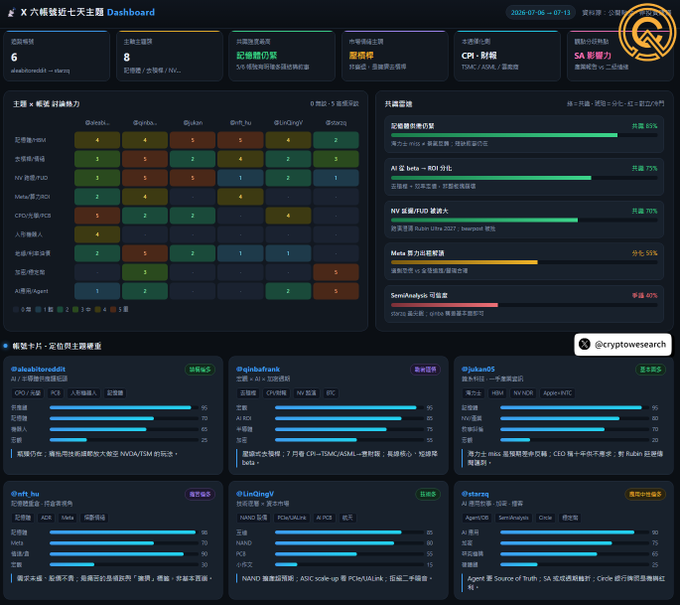Image resolution: width=680 pixels, height=605 pixels.
Task: Click the AI PCB tag in @LinQingV card
Action: (324, 517)
